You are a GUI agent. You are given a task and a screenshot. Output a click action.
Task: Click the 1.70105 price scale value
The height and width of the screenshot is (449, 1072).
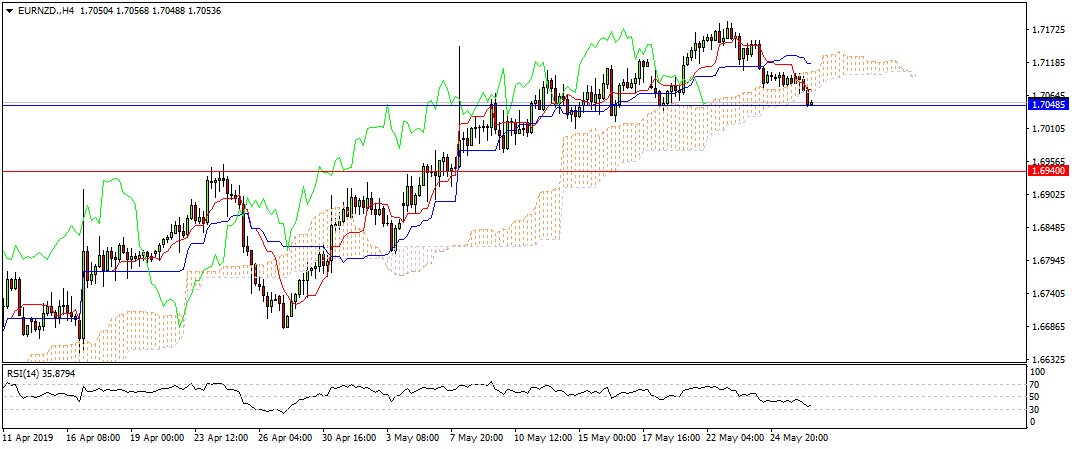point(1049,128)
